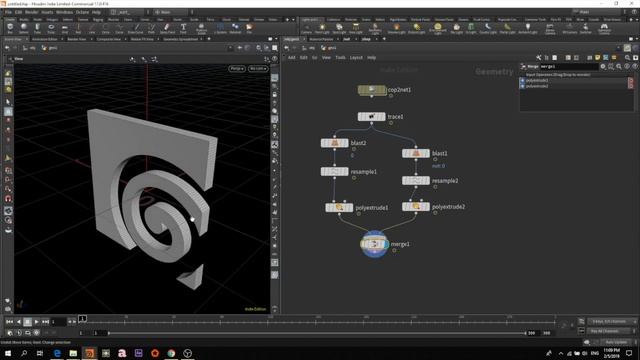Select first polyextrude1 input row
The height and width of the screenshot is (360, 640).
click(x=577, y=80)
